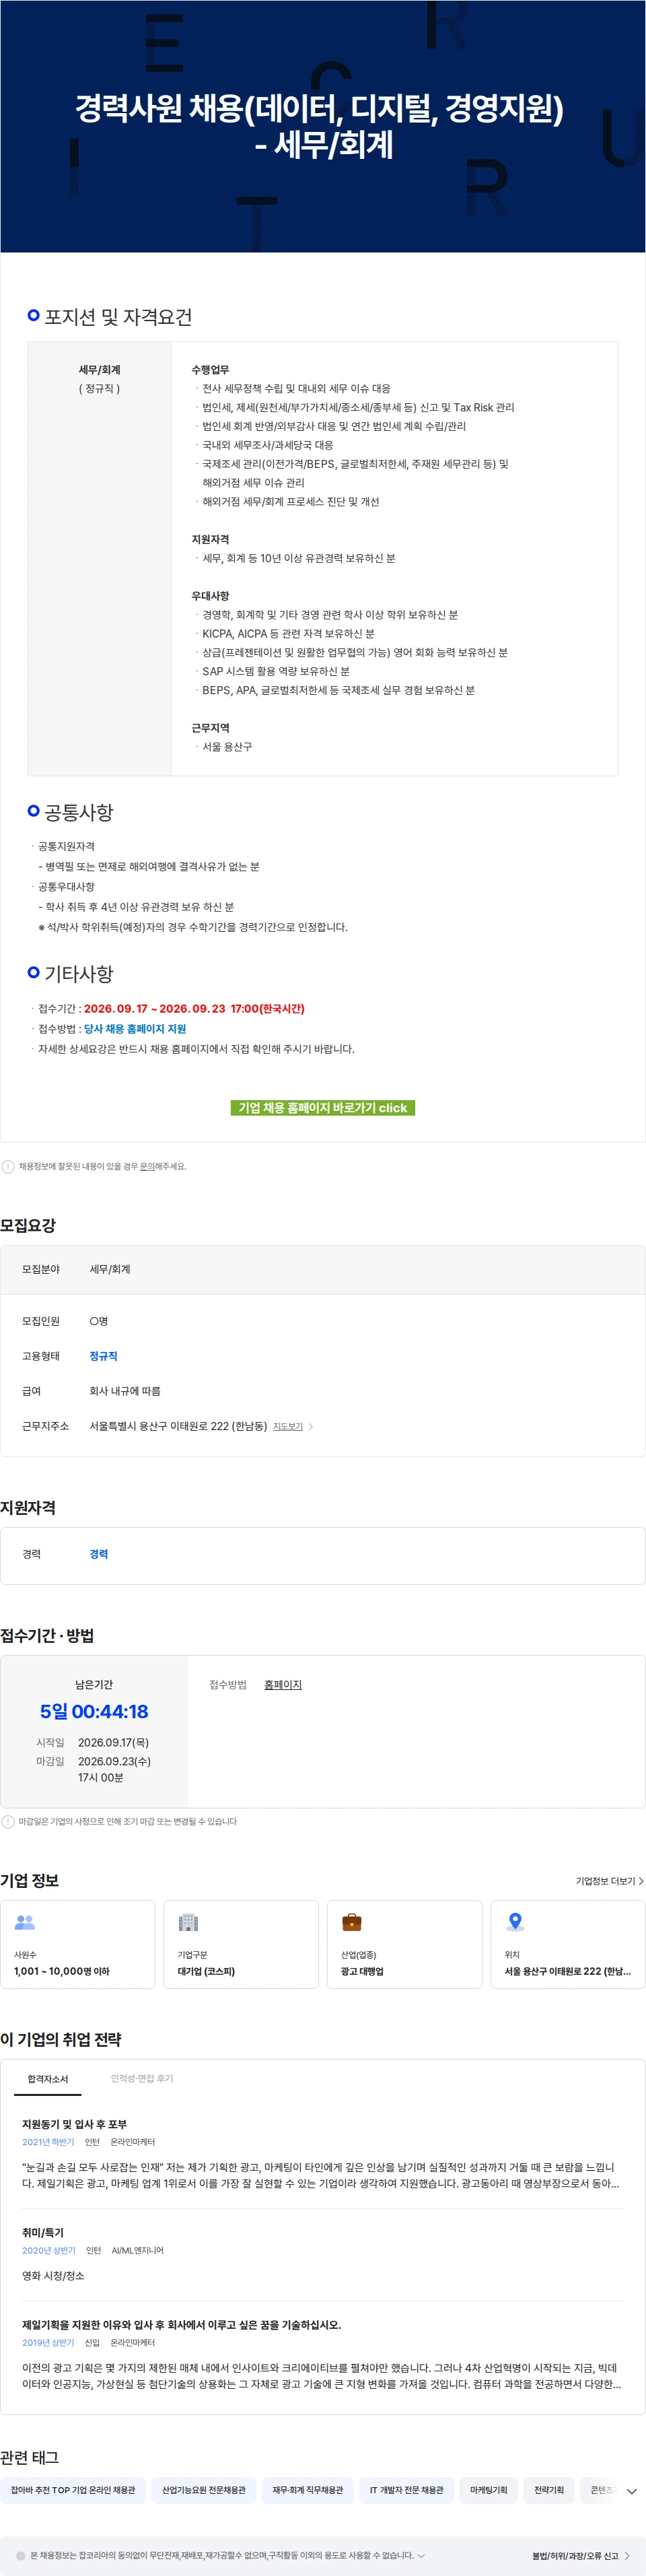The height and width of the screenshot is (2576, 646).
Task: Click the 2021년 하반기 period label
Action: tap(48, 2142)
